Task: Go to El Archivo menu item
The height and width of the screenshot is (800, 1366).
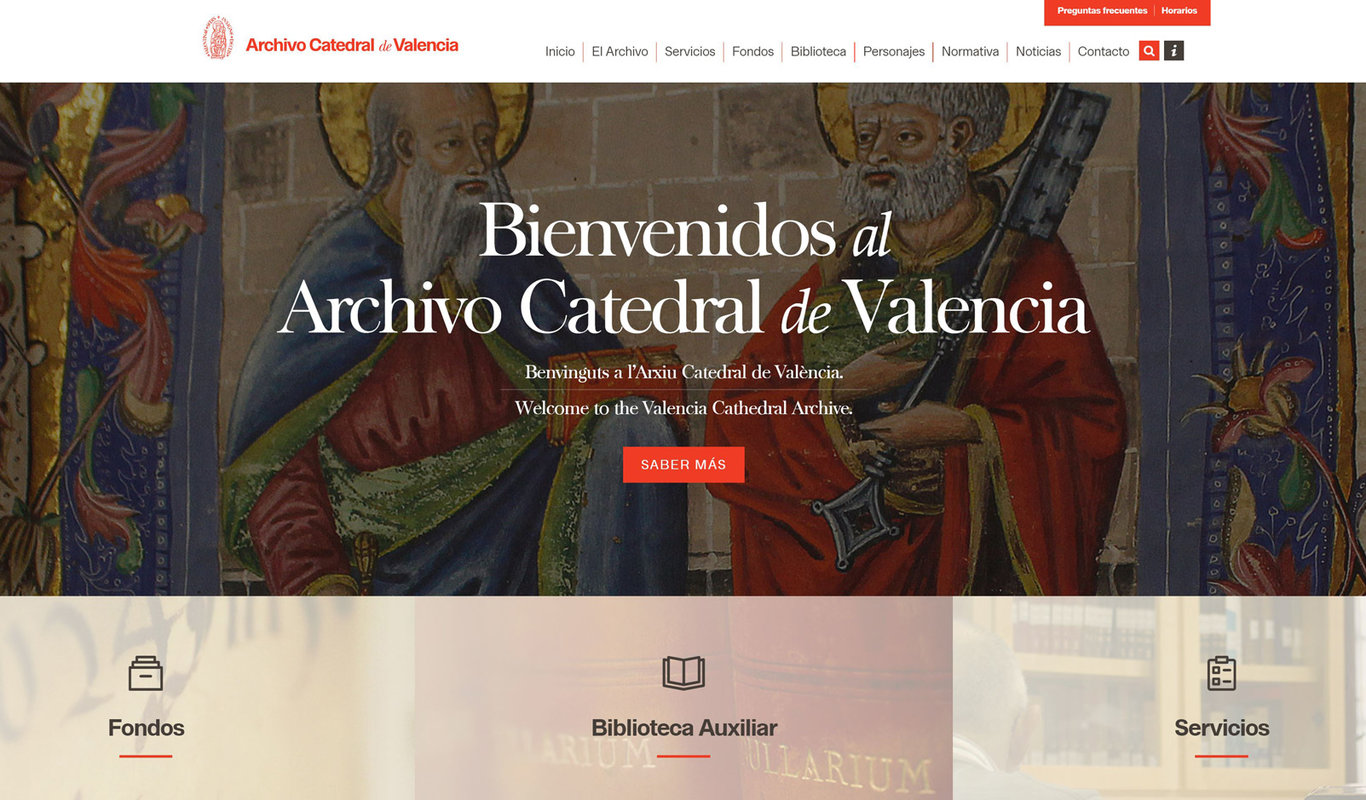Action: 620,51
